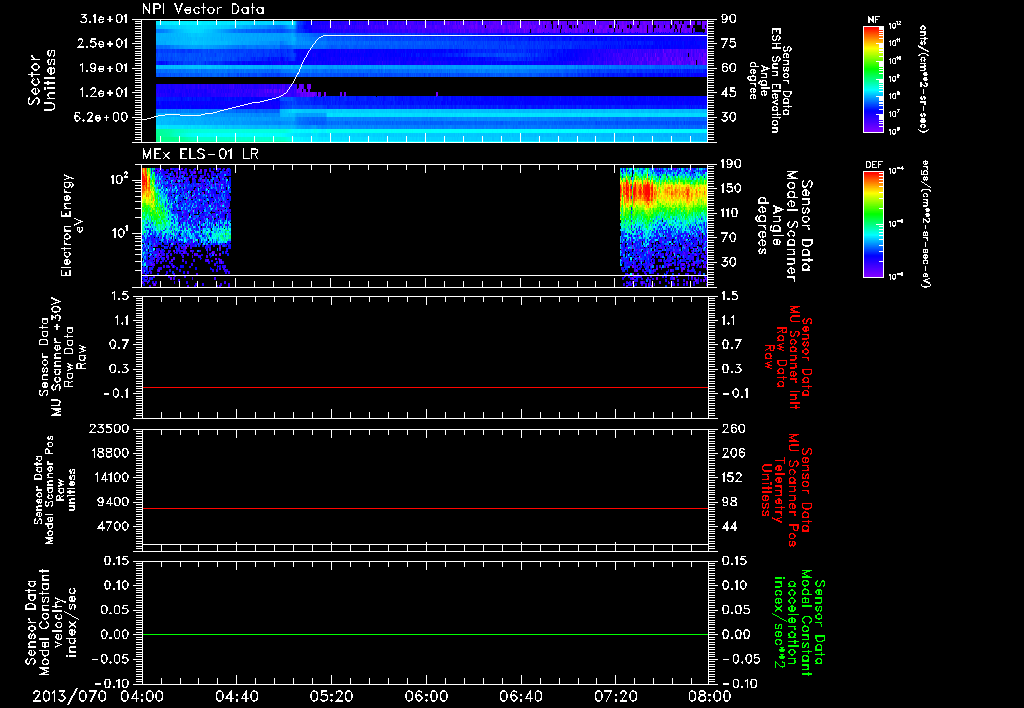
Task: Select the 'Sector Unitless' axis title
Action: point(42,80)
